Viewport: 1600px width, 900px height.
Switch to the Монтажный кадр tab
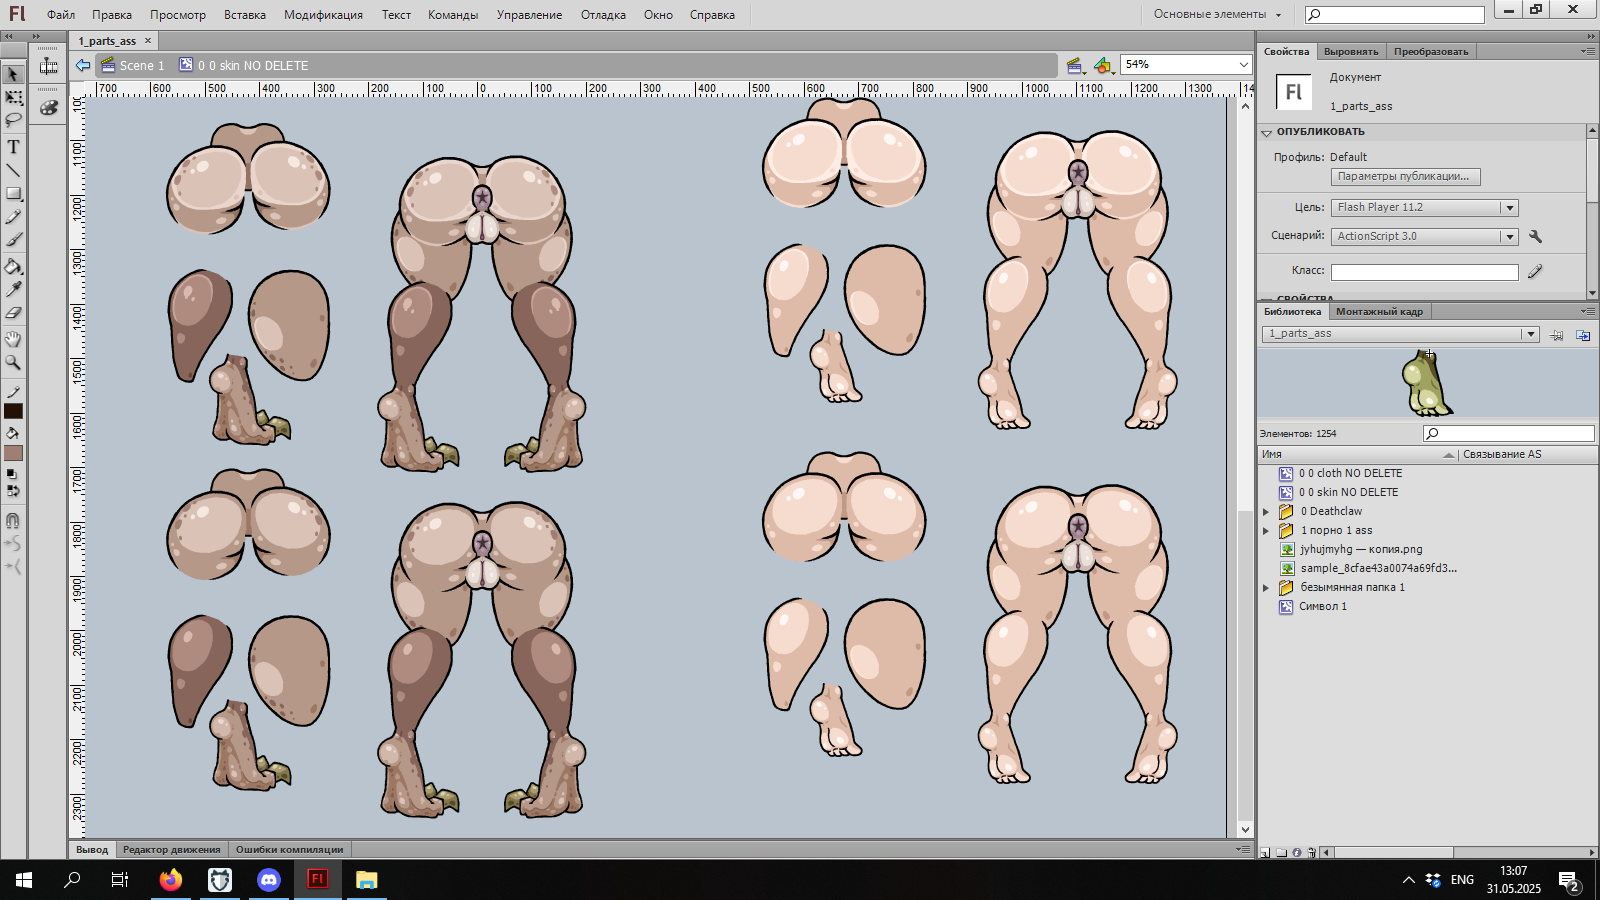pos(1379,312)
